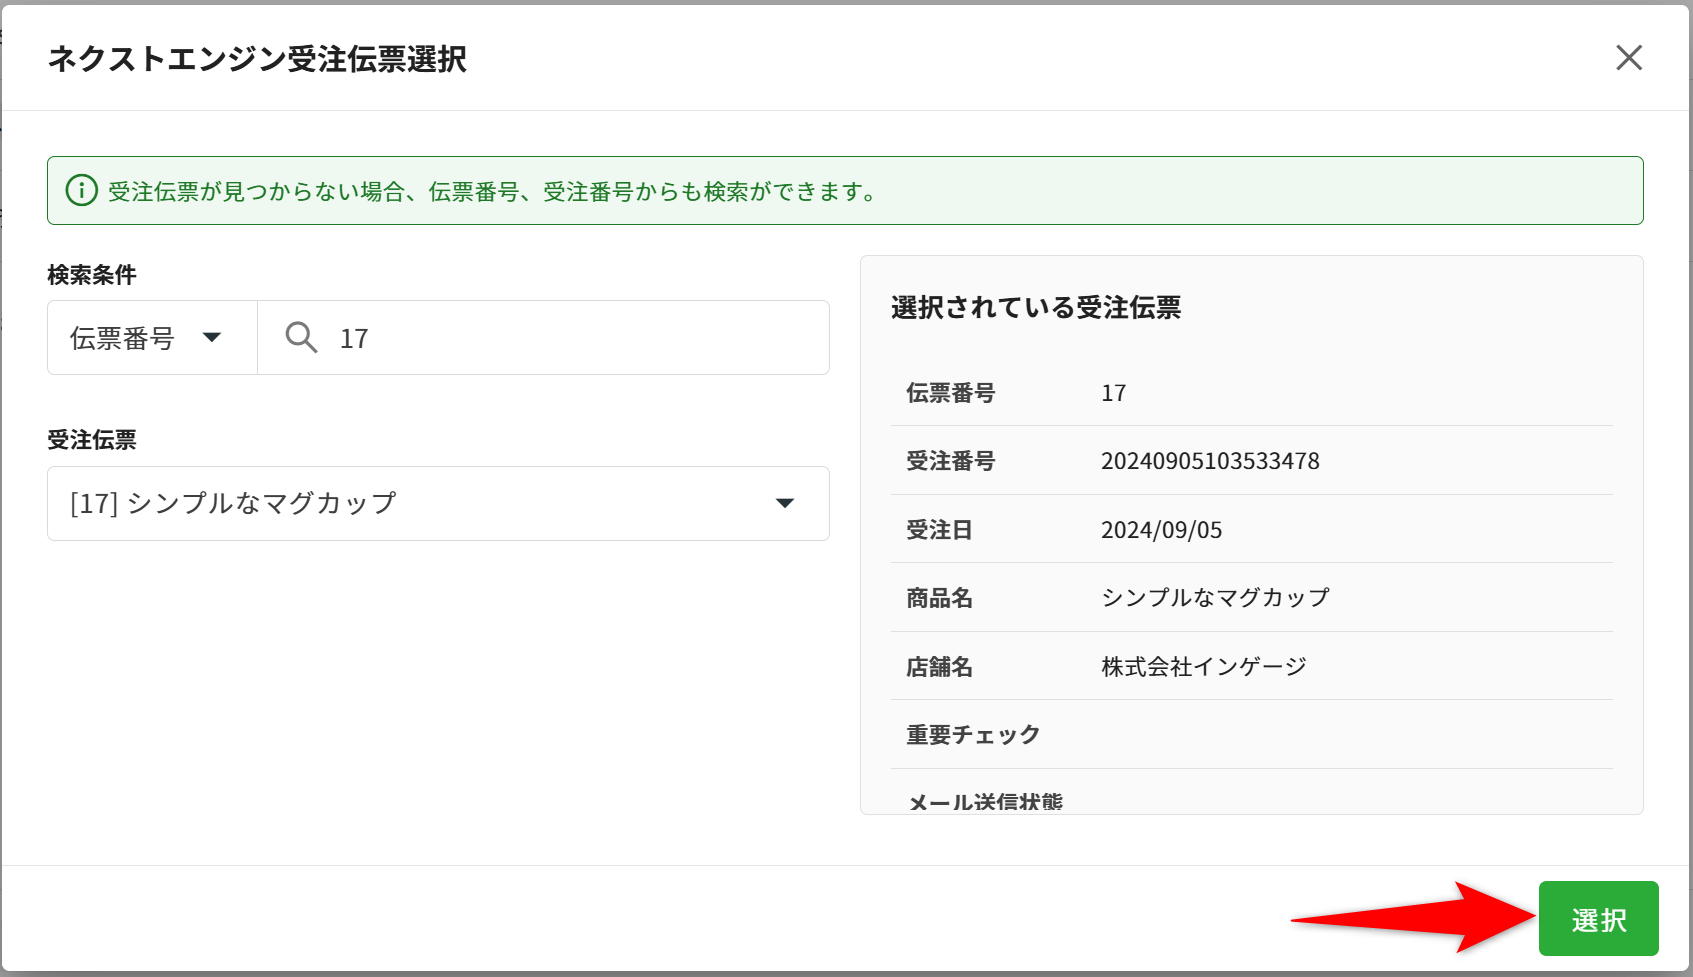Close the ネクストエンジン受注伝票選択 dialog
This screenshot has height=977, width=1693.
[1629, 58]
